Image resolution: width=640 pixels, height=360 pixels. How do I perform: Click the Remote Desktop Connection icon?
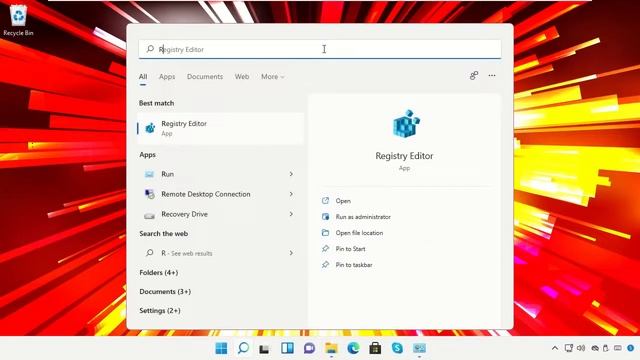click(x=149, y=194)
